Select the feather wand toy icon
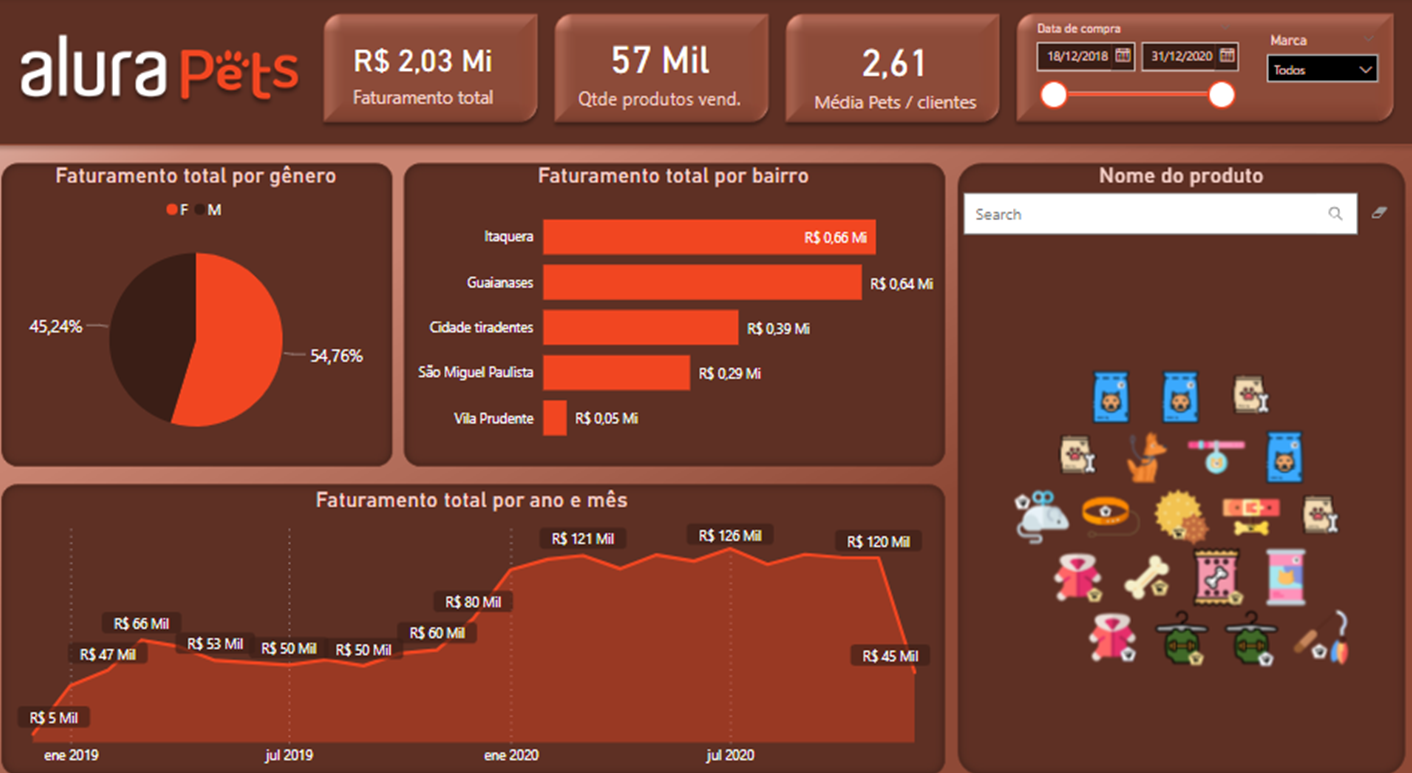The width and height of the screenshot is (1412, 773). pyautogui.click(x=1321, y=637)
